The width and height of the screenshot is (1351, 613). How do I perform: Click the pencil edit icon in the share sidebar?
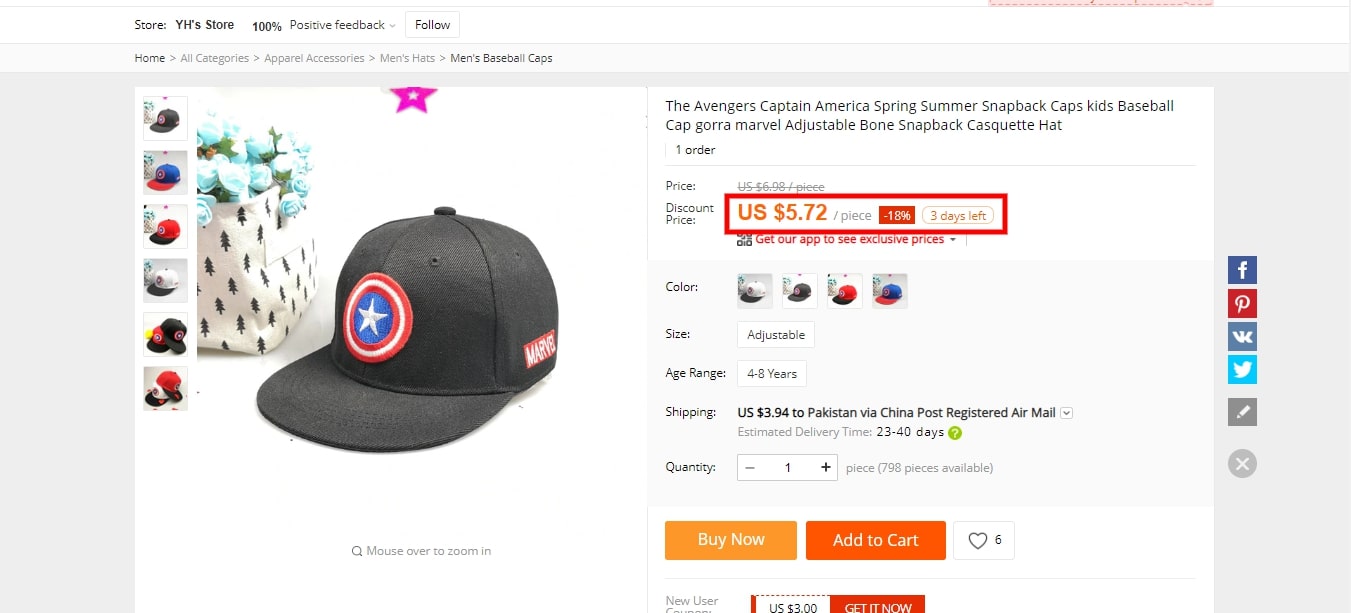tap(1242, 412)
